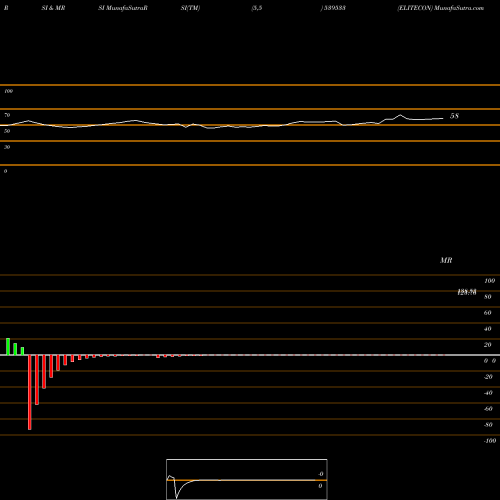Click the -40 label on the MR axis
The height and width of the screenshot is (500, 500).
pyautogui.click(x=488, y=393)
